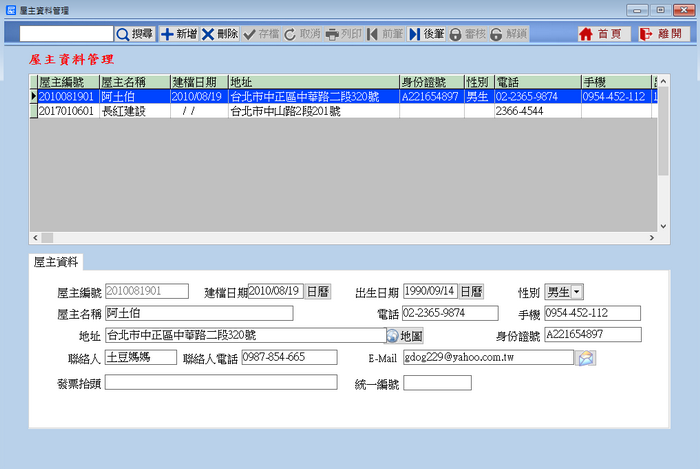Click the 電話 column header
The height and width of the screenshot is (469, 700).
coord(538,82)
